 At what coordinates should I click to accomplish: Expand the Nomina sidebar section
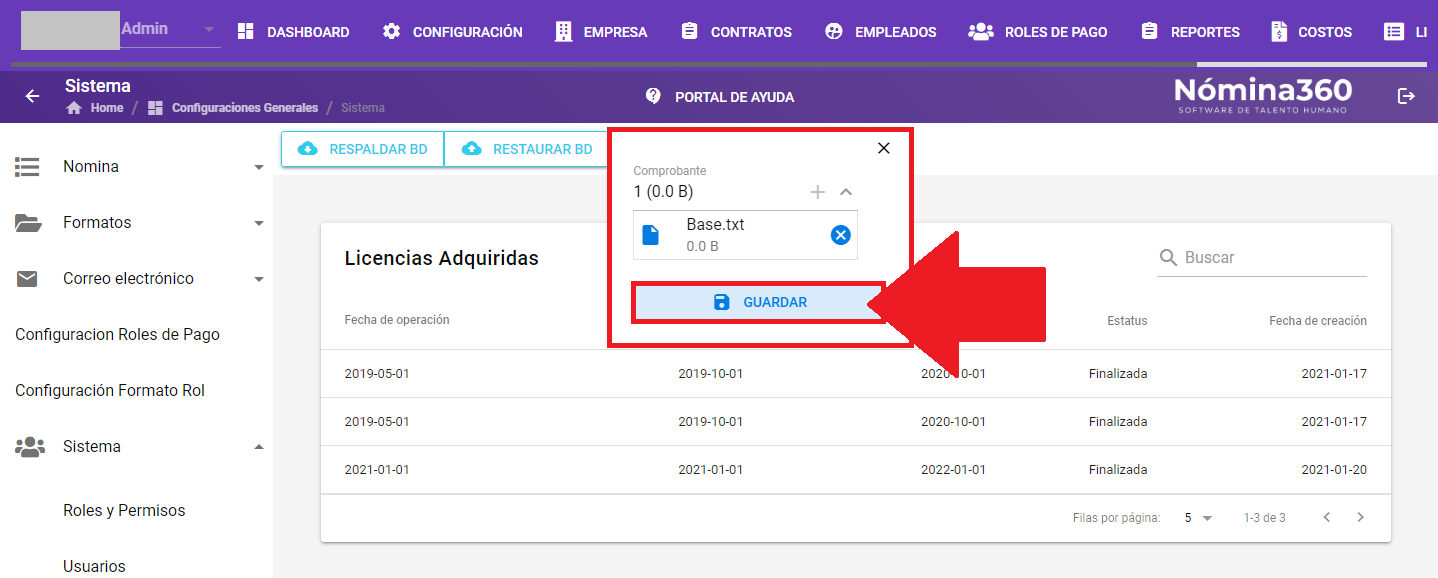[x=136, y=167]
